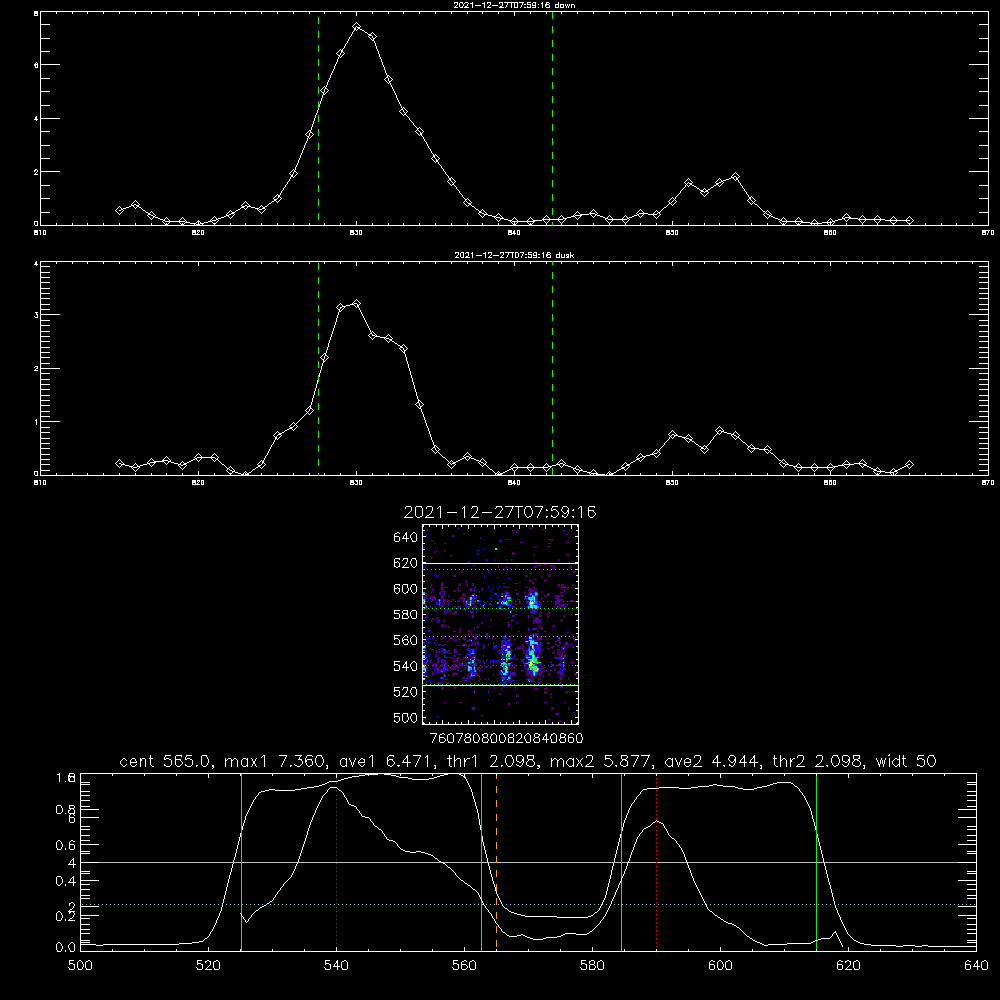Click the green vertical line just left of orange dashed line
This screenshot has height=1000, width=1000.
pyautogui.click(x=482, y=862)
